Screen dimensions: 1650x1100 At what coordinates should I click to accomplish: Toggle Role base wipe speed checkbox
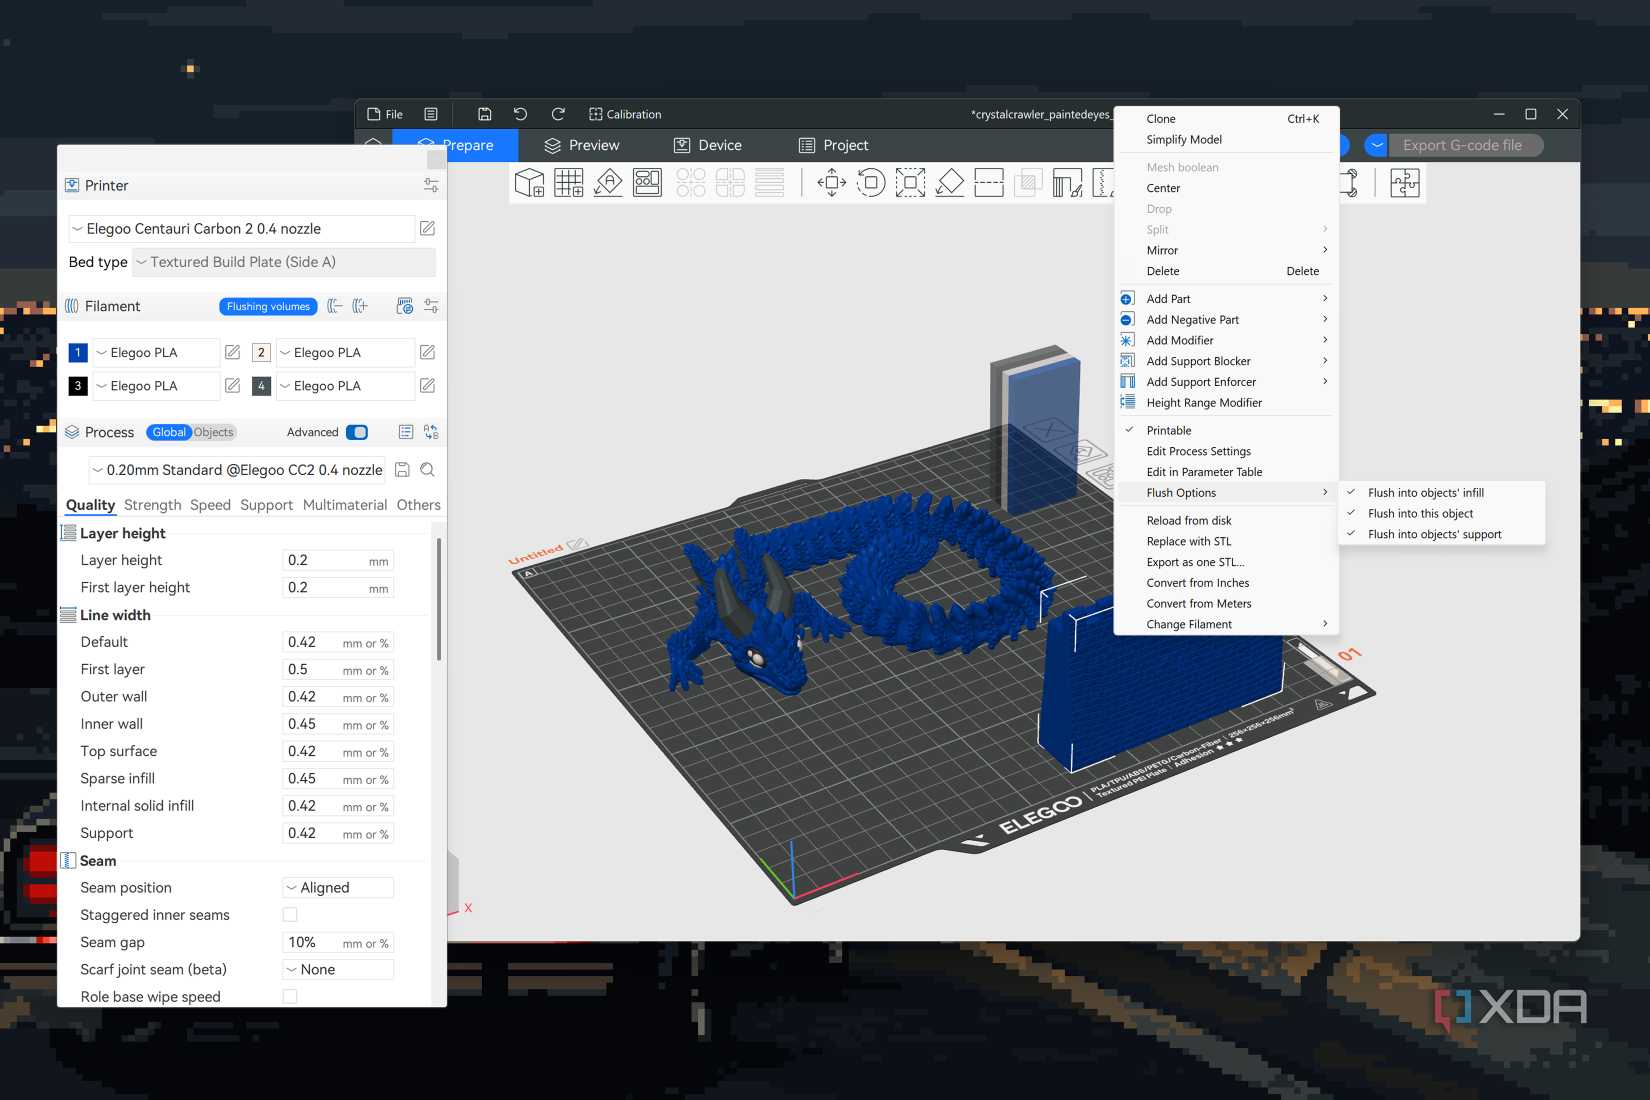click(290, 996)
